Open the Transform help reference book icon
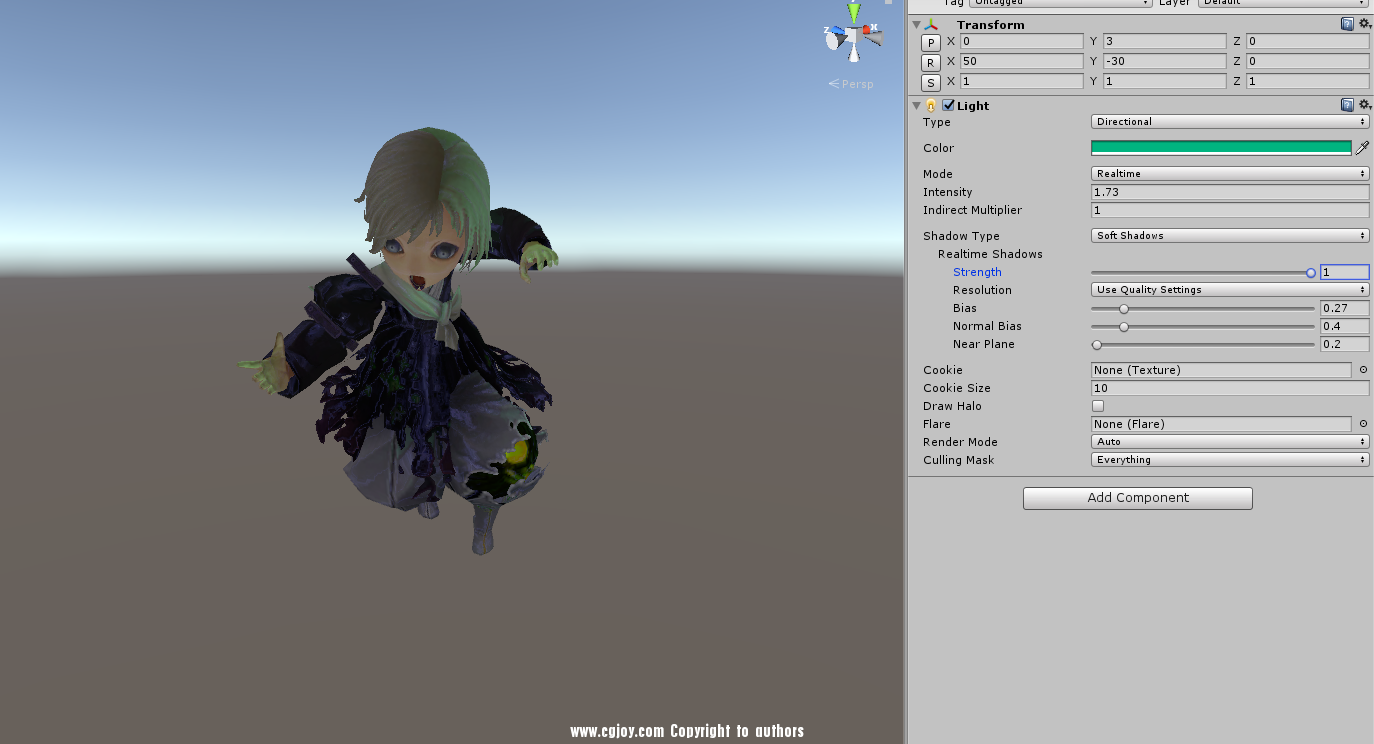This screenshot has height=744, width=1374. pyautogui.click(x=1347, y=24)
